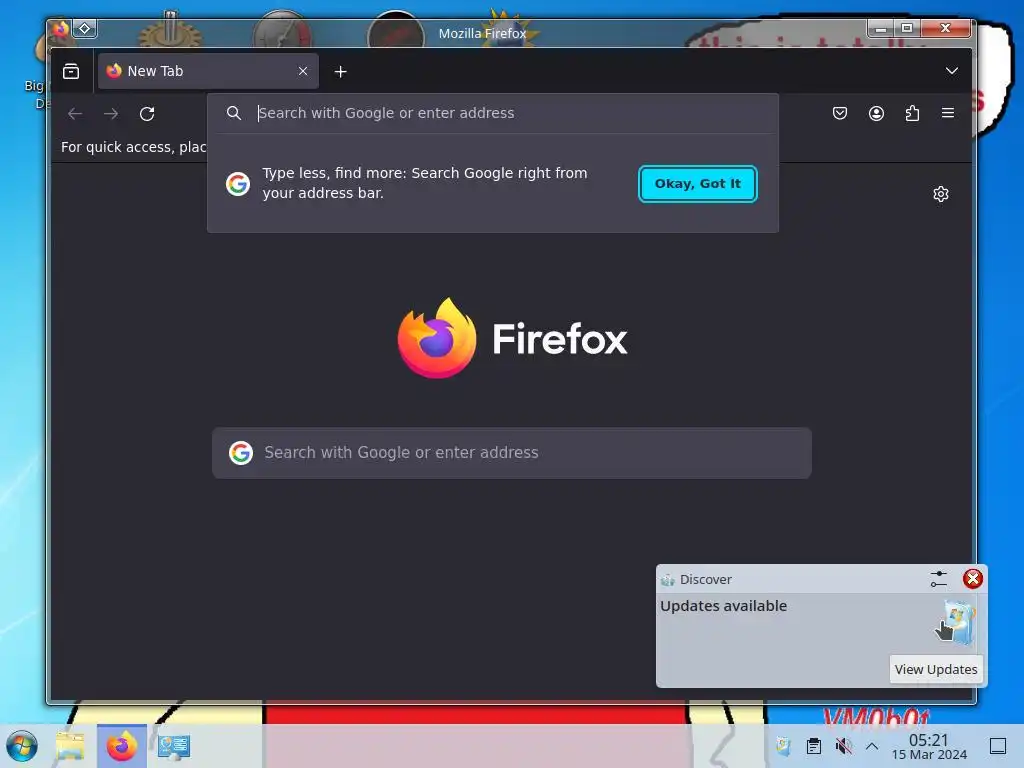Viewport: 1024px width, 768px height.
Task: Click the Google icon in tip banner
Action: [x=238, y=184]
